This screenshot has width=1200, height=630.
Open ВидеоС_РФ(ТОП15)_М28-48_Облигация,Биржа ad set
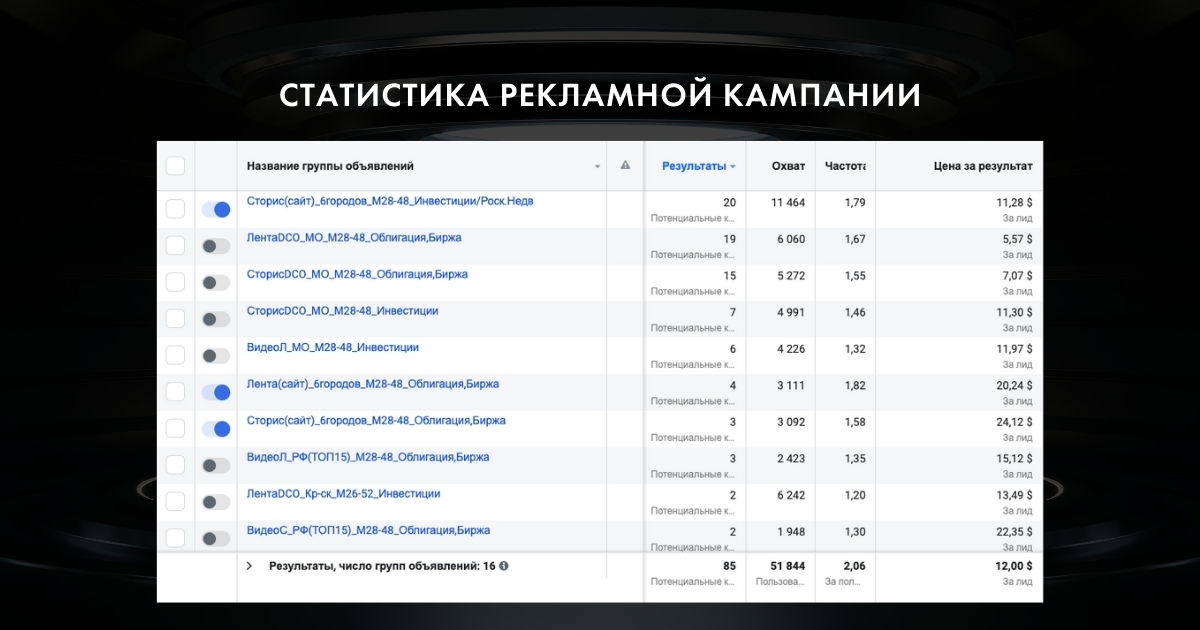[x=368, y=530]
